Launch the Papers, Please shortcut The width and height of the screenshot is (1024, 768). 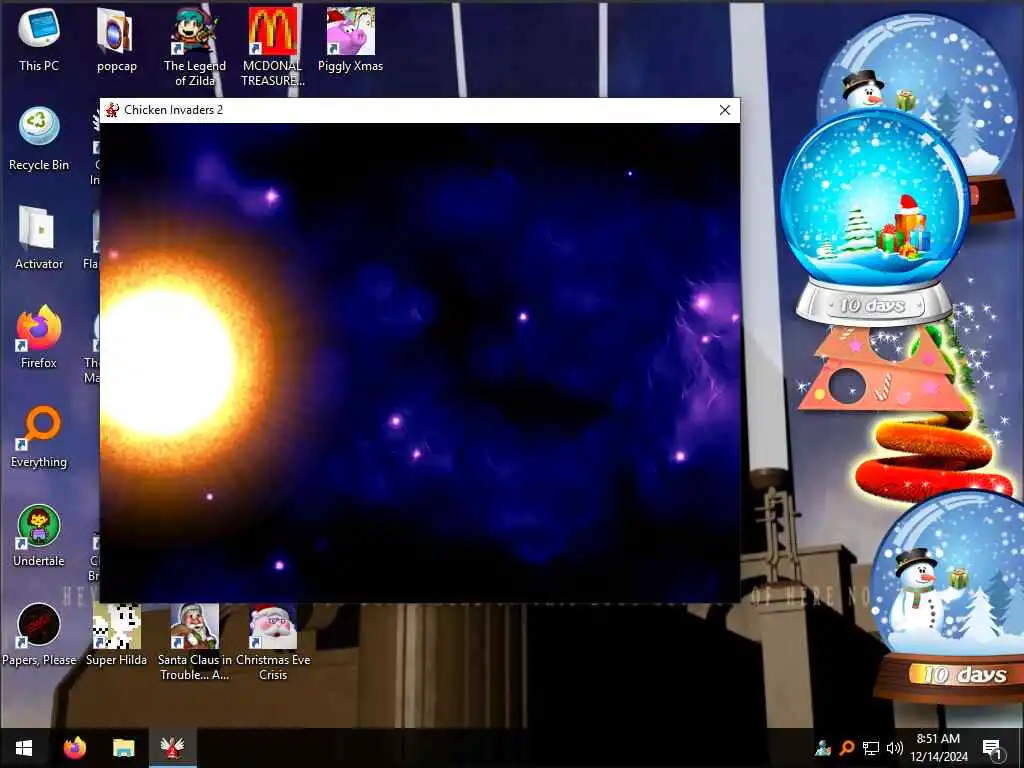pos(39,635)
